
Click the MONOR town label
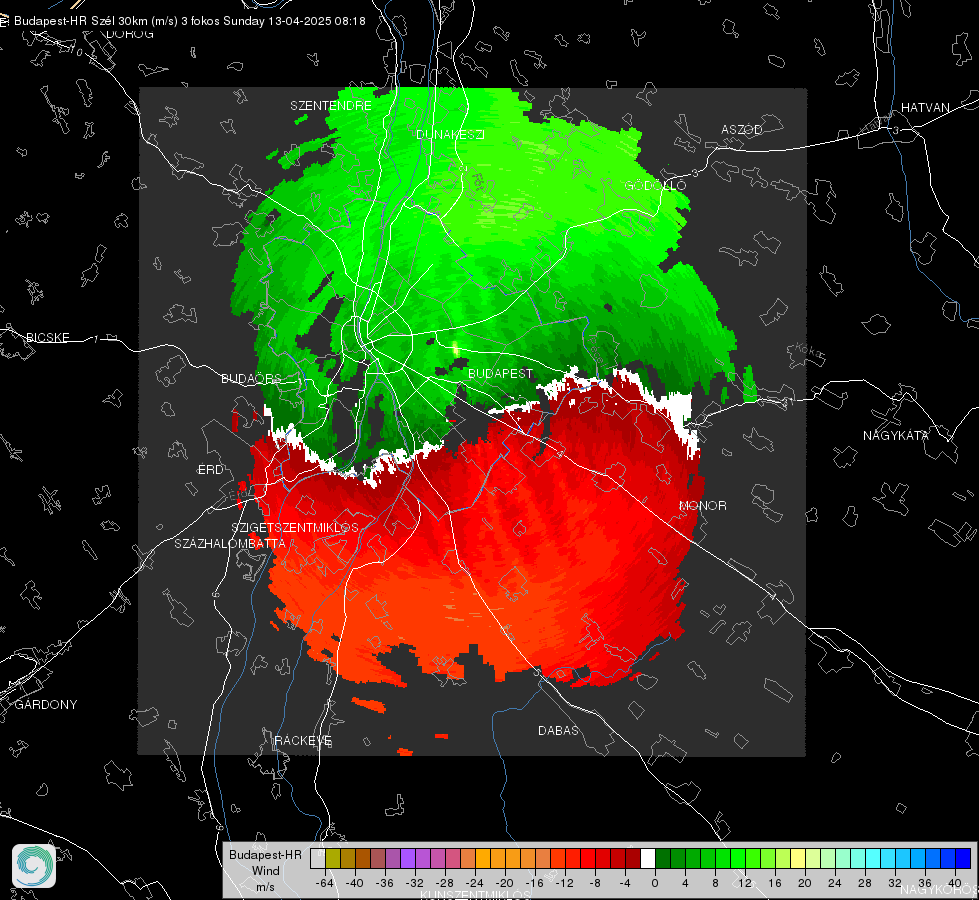703,505
